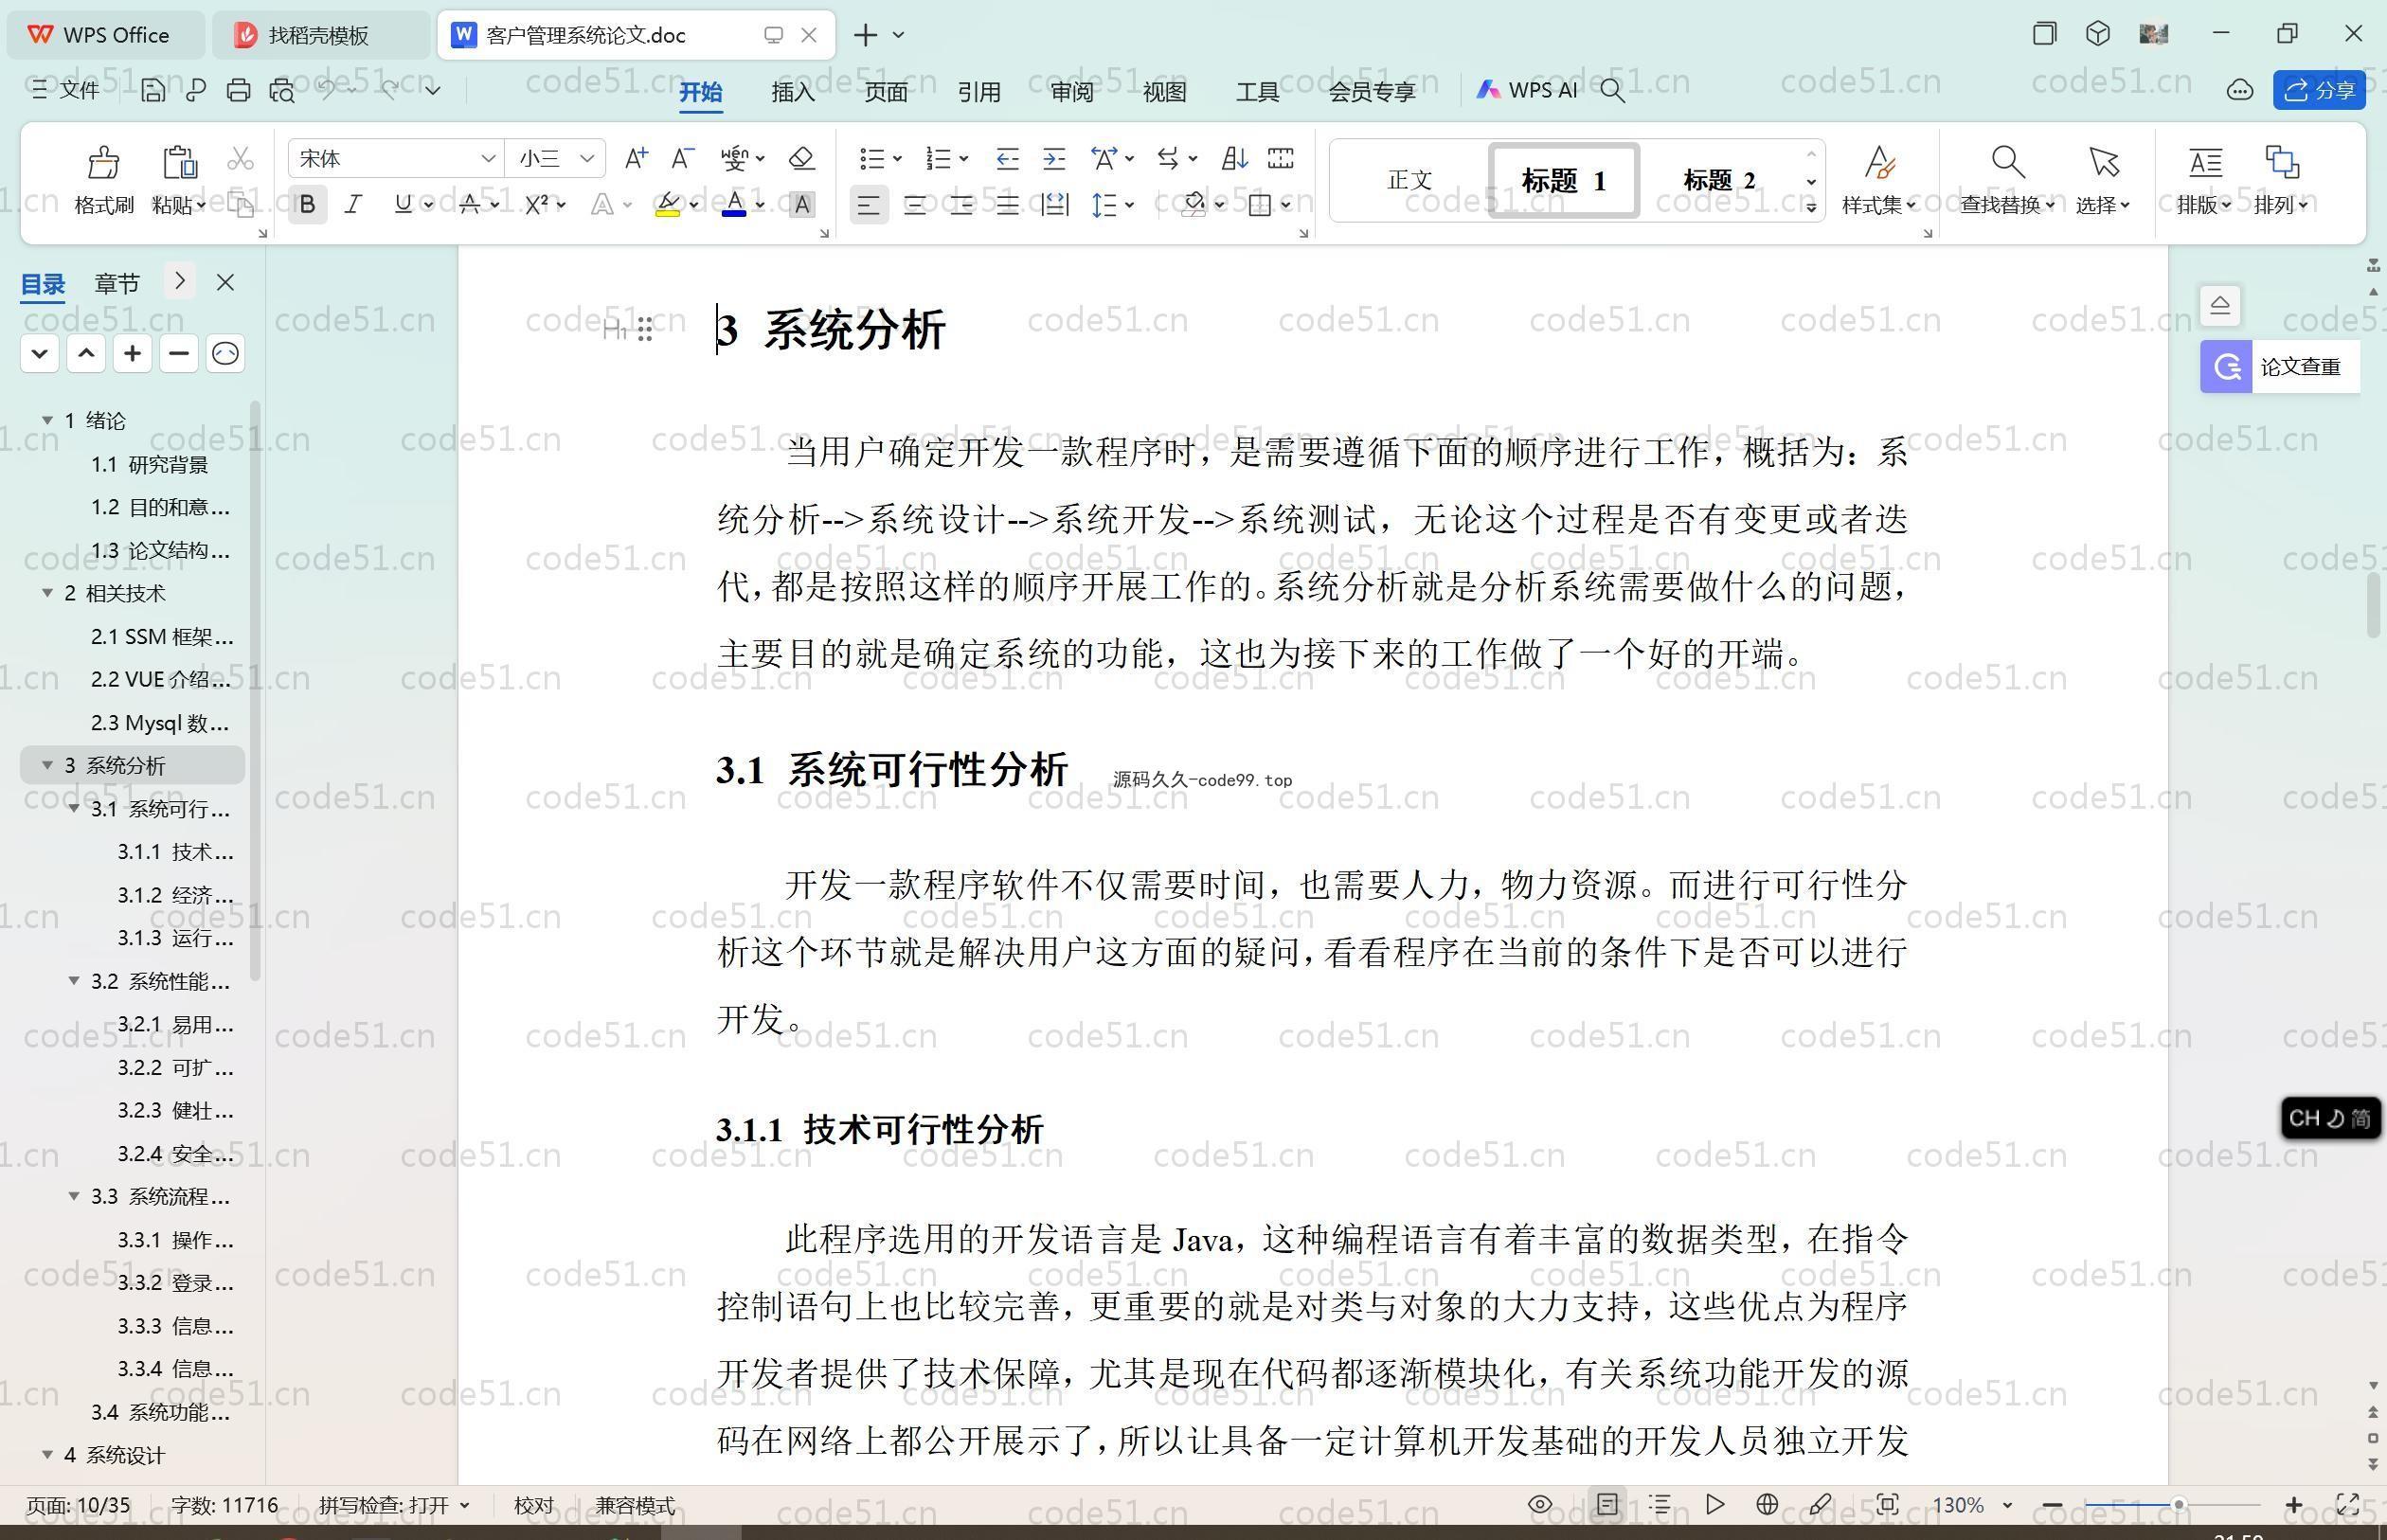Open the font name dropdown (宋体)
Image resolution: width=2387 pixels, height=1540 pixels.
click(488, 158)
